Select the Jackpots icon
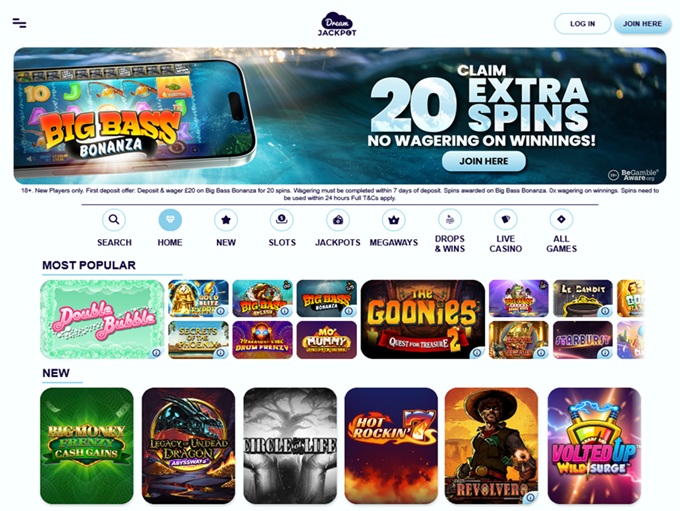Screen dimensions: 680x511 point(338,219)
